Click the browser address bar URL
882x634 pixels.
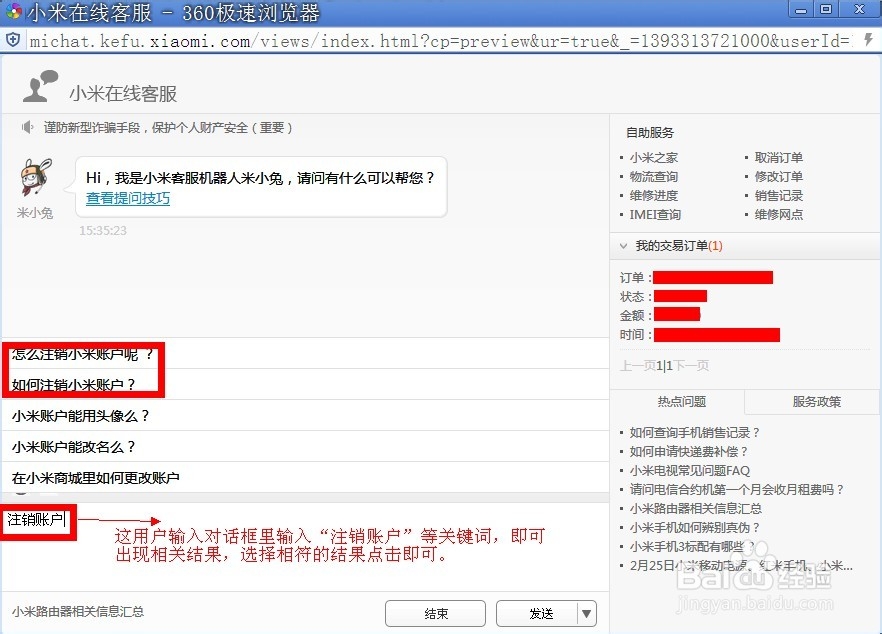point(440,41)
